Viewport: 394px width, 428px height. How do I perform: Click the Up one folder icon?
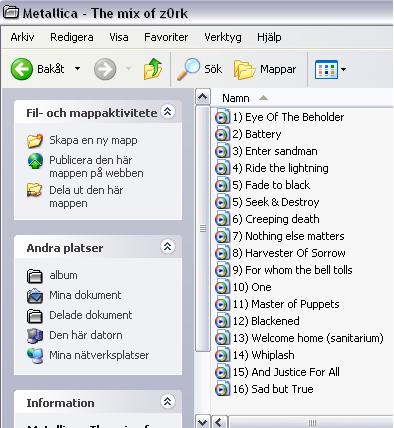tap(153, 69)
